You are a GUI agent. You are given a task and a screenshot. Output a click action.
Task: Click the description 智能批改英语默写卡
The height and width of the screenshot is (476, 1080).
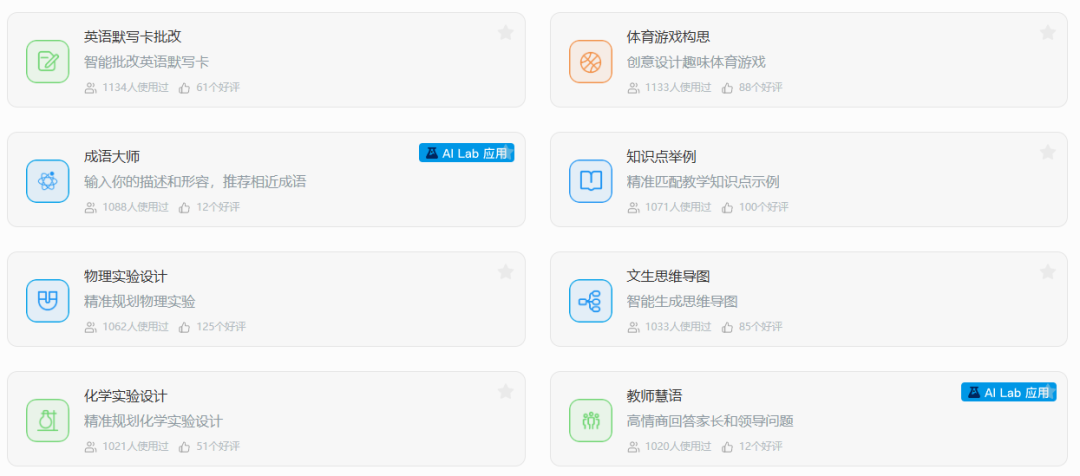tap(147, 62)
